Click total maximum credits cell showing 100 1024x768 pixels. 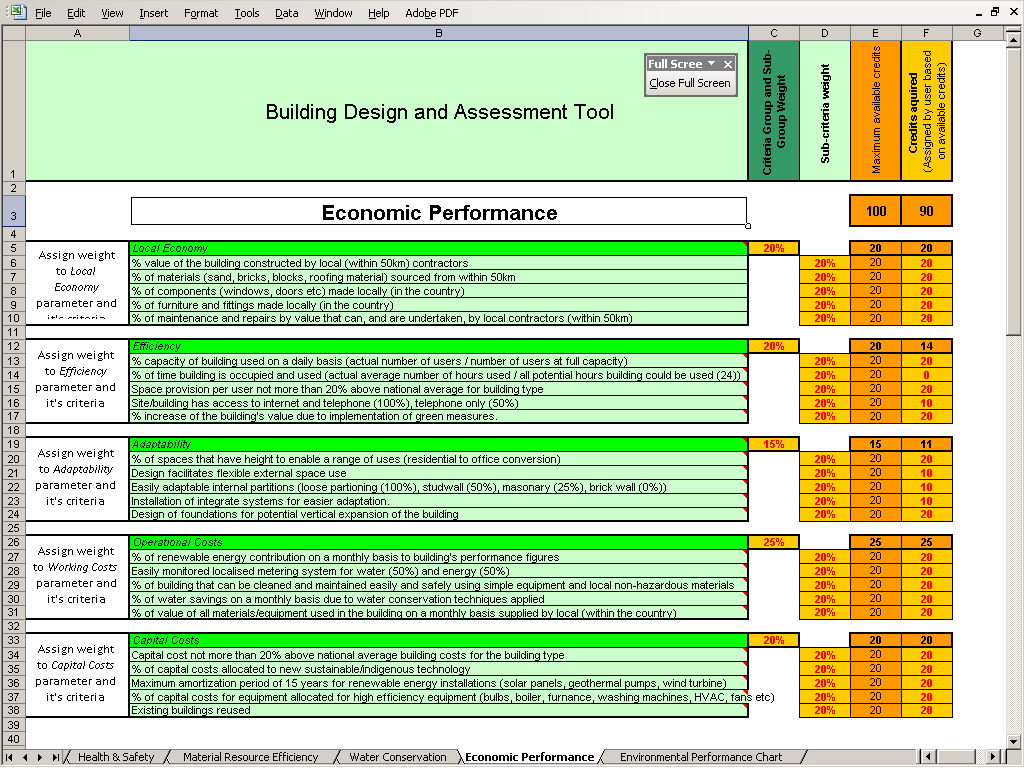click(876, 211)
